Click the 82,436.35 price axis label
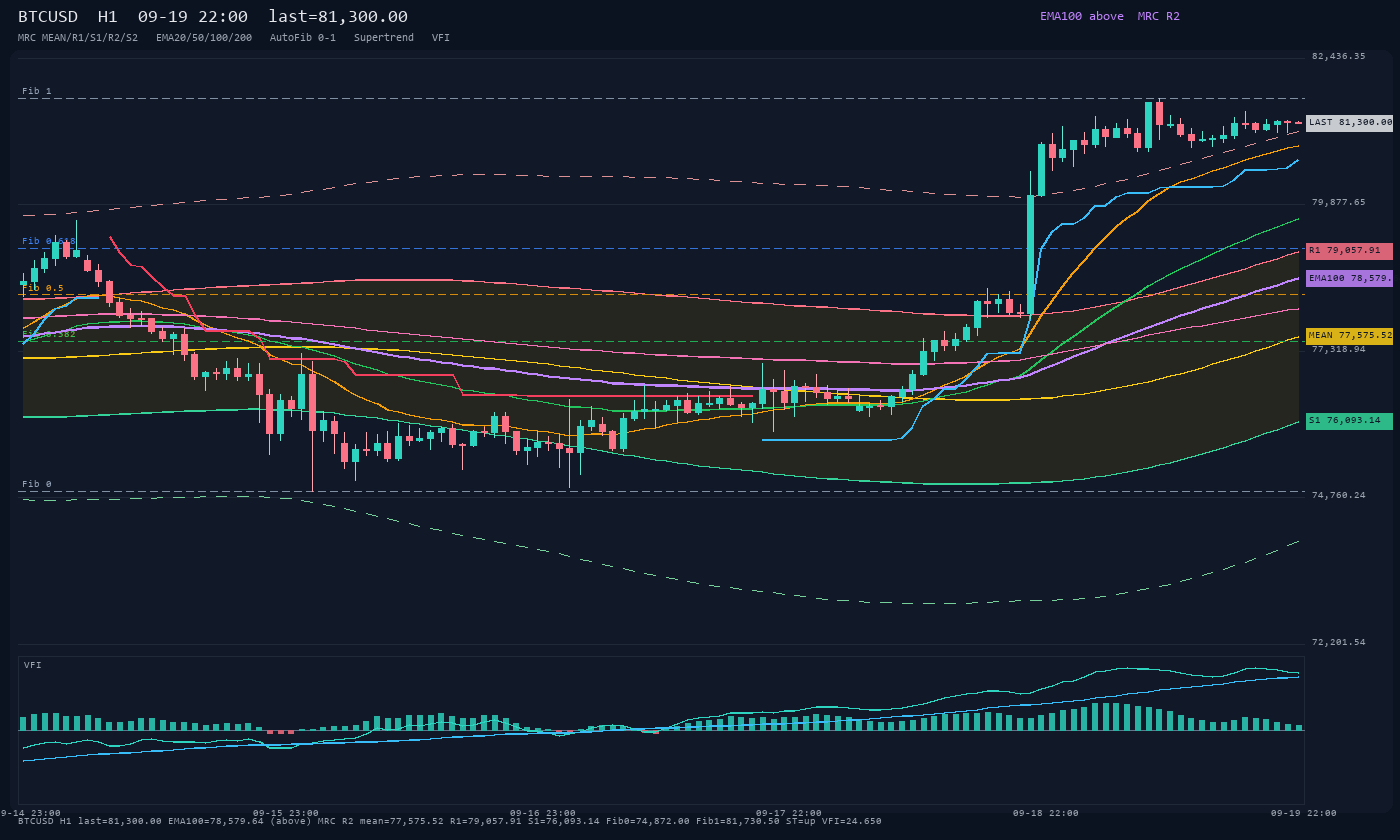Viewport: 1400px width, 840px height. 1338,56
